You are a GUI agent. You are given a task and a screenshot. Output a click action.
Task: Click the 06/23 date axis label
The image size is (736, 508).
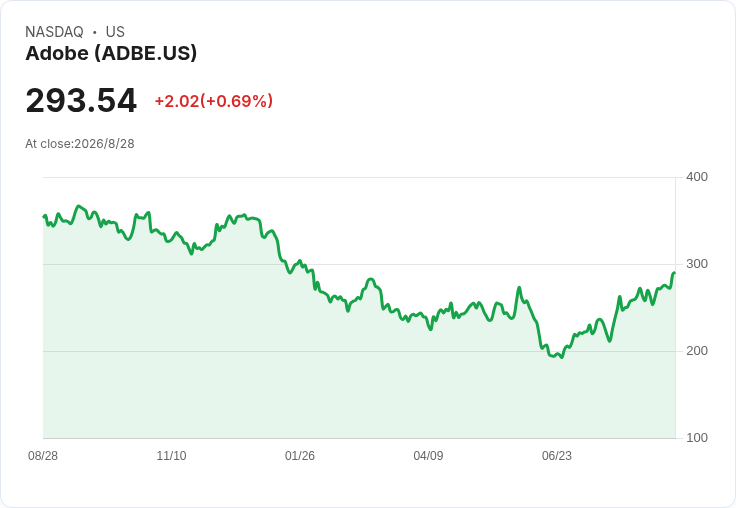click(x=557, y=455)
